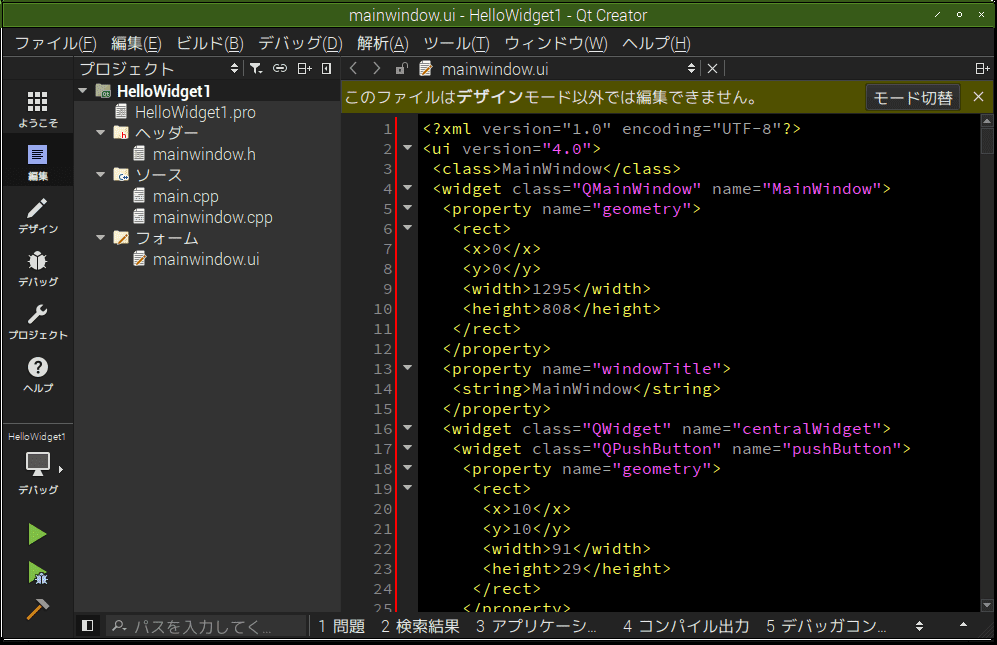
Task: Open the ヘルプ(H) menu
Action: pos(656,43)
